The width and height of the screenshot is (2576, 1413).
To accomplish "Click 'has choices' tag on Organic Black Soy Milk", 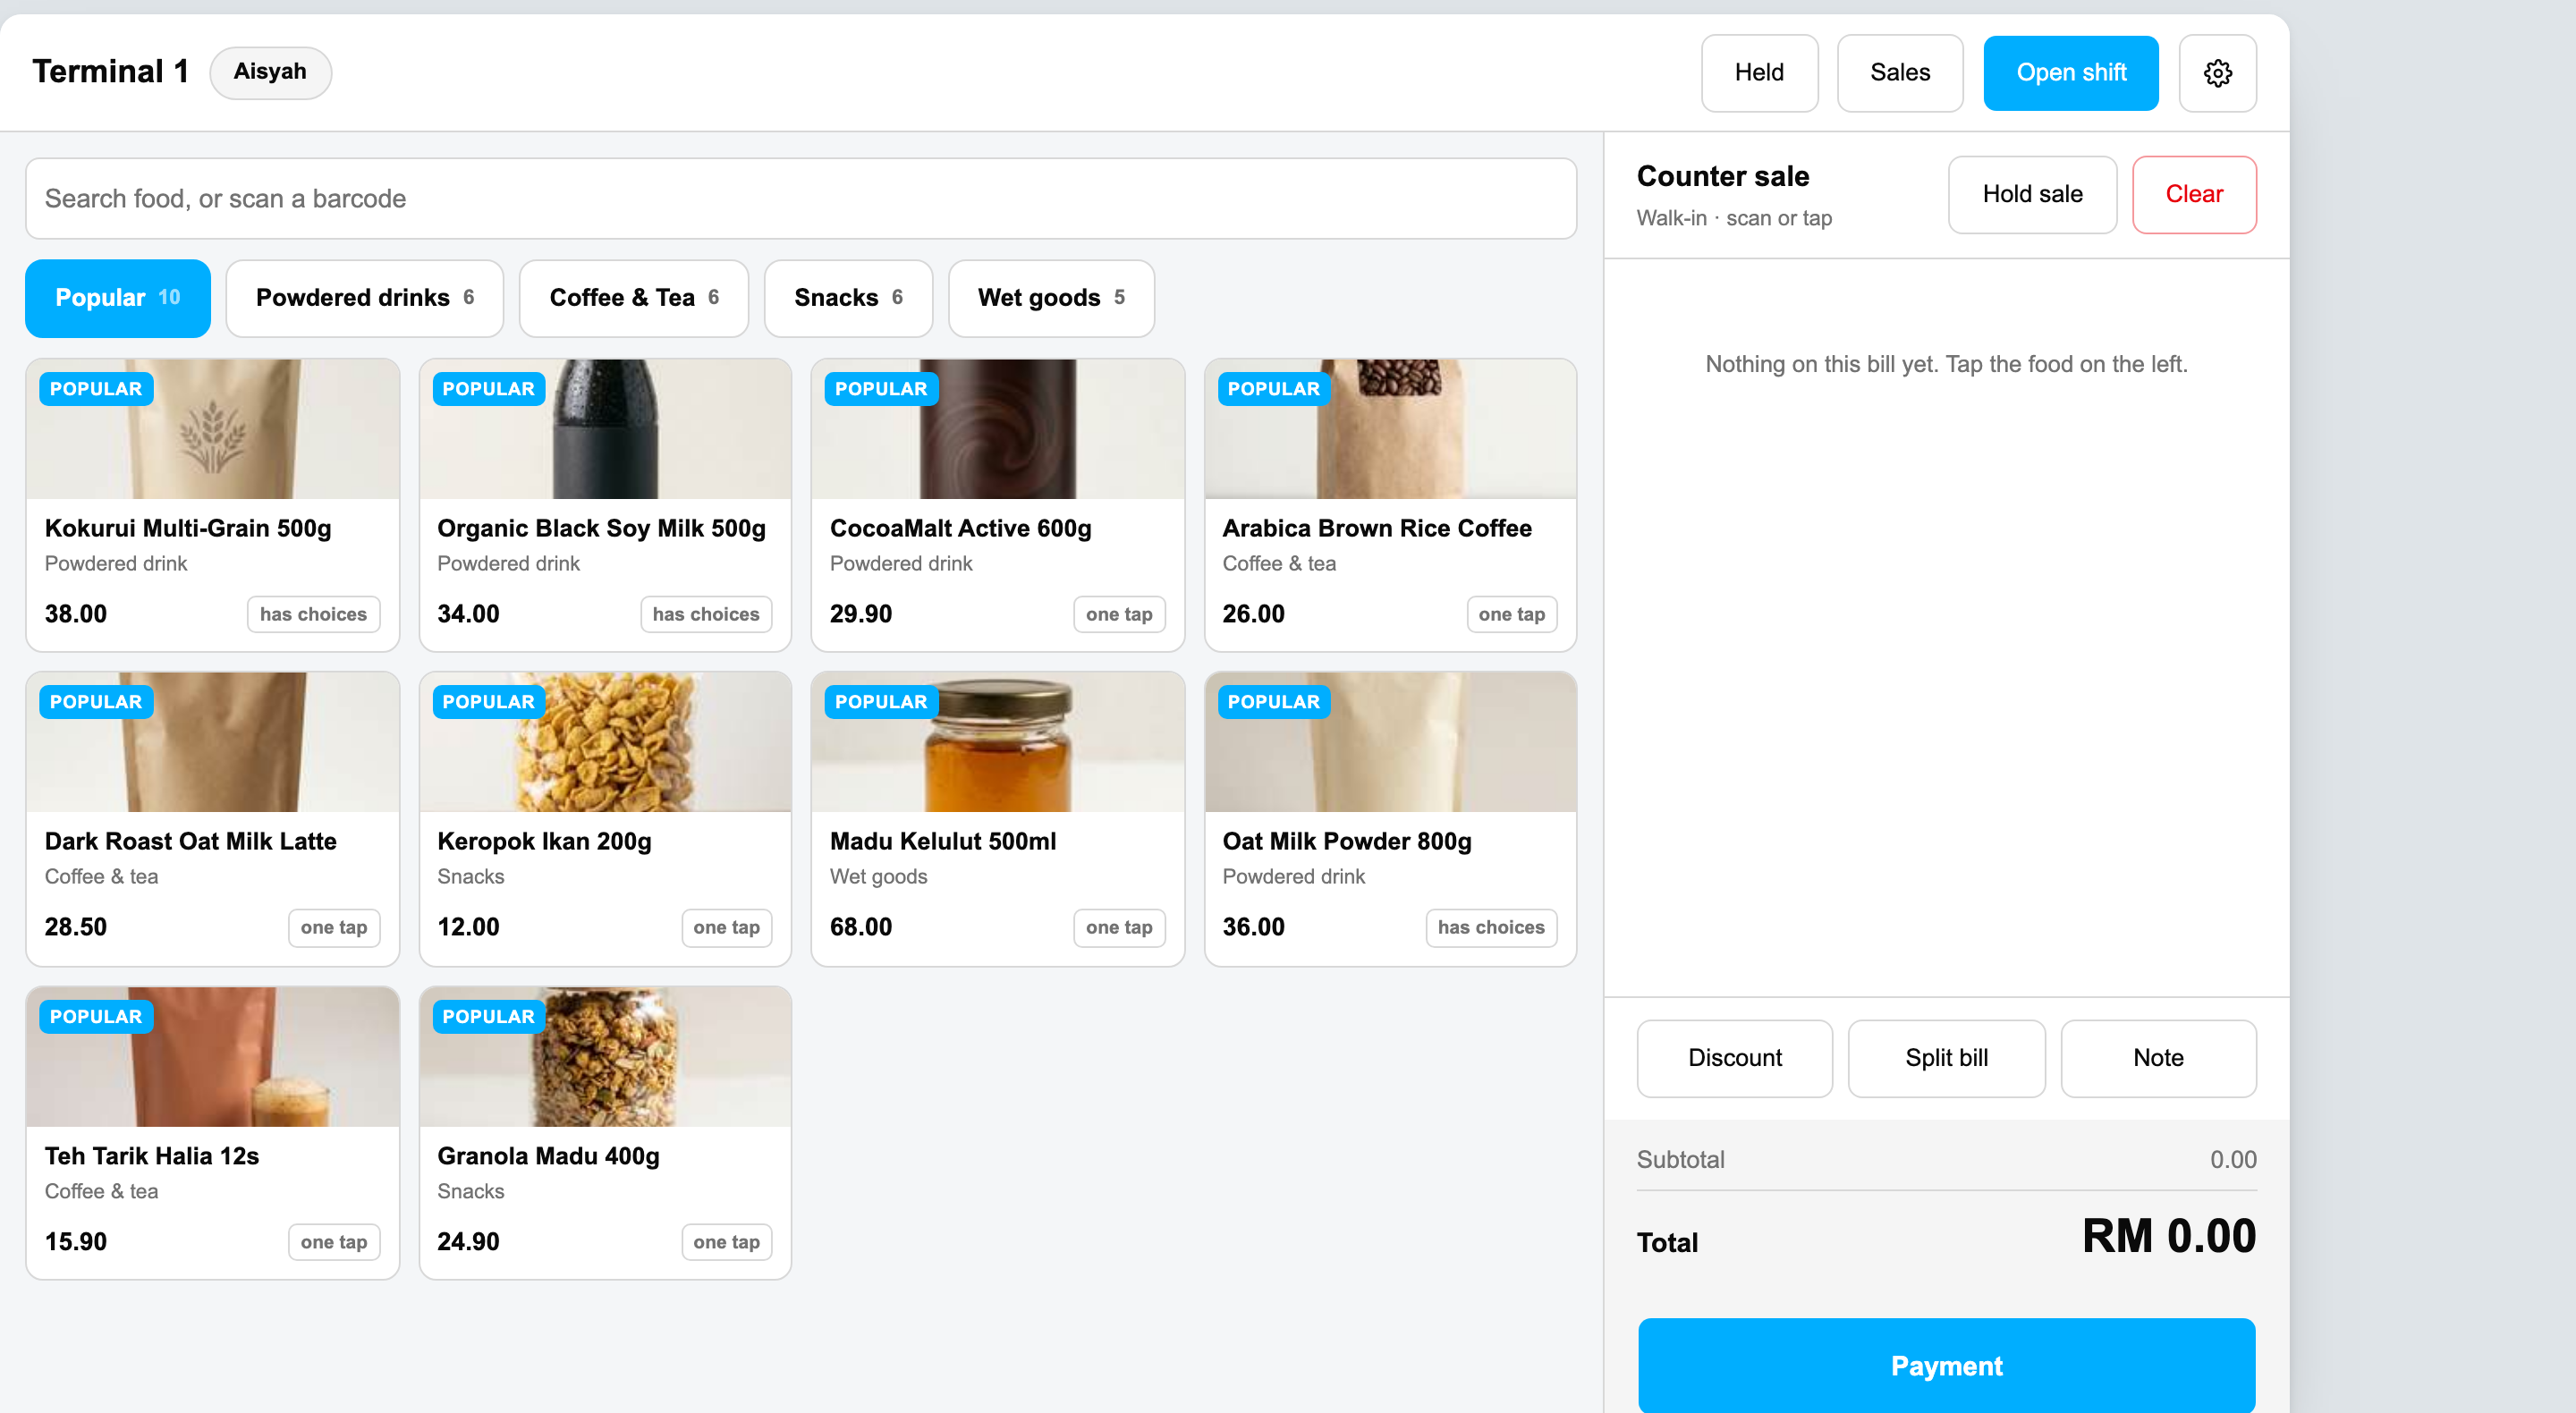I will coord(706,614).
